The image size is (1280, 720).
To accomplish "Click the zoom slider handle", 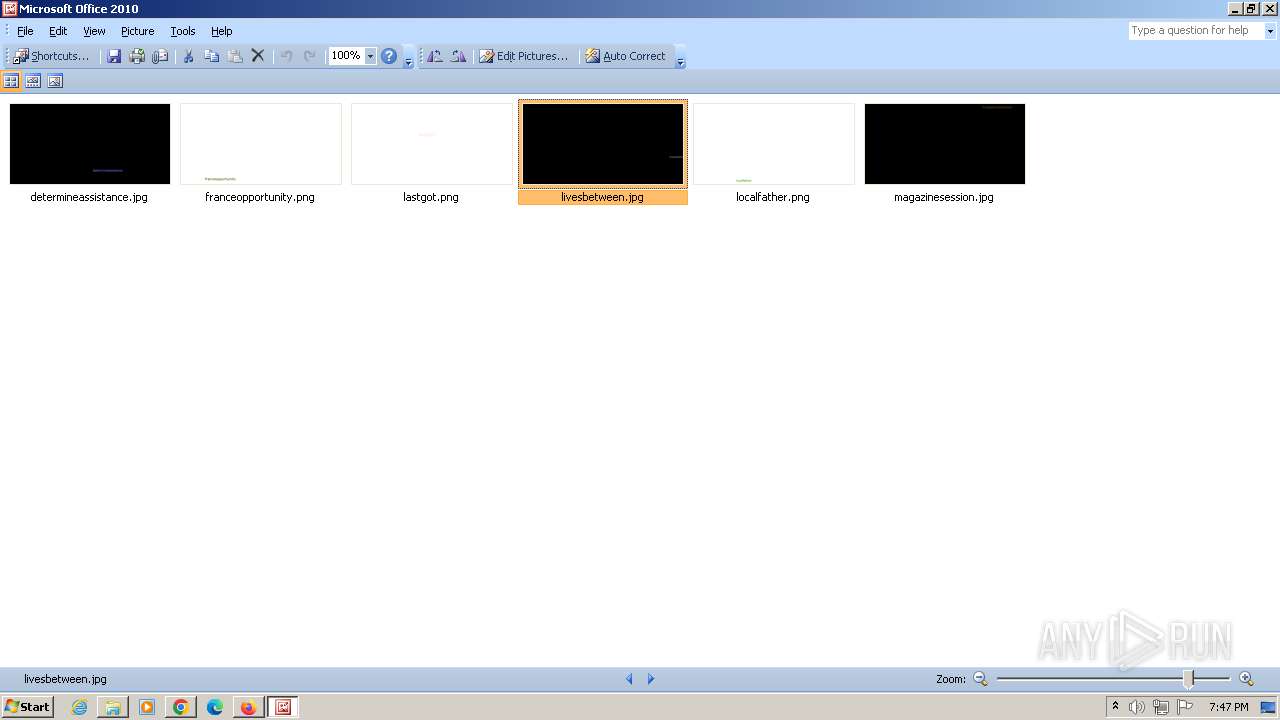I will (x=1189, y=679).
